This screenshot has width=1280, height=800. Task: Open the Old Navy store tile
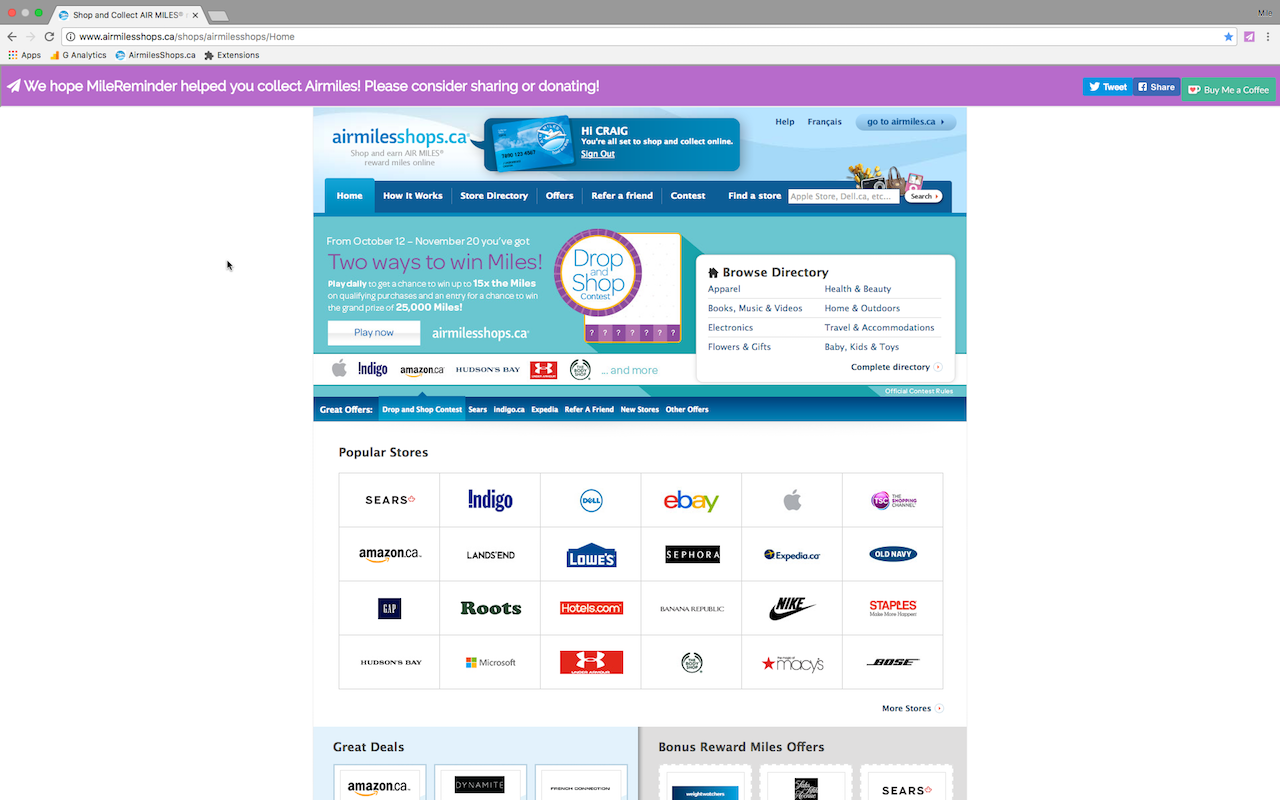click(893, 554)
